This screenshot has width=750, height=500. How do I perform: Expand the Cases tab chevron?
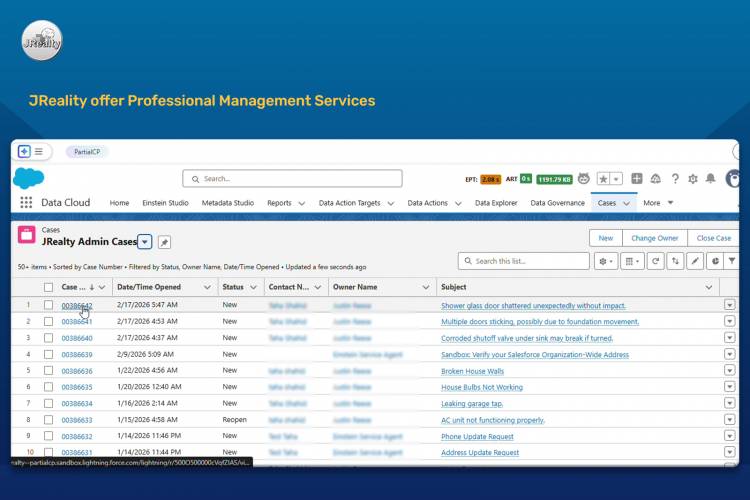627,203
